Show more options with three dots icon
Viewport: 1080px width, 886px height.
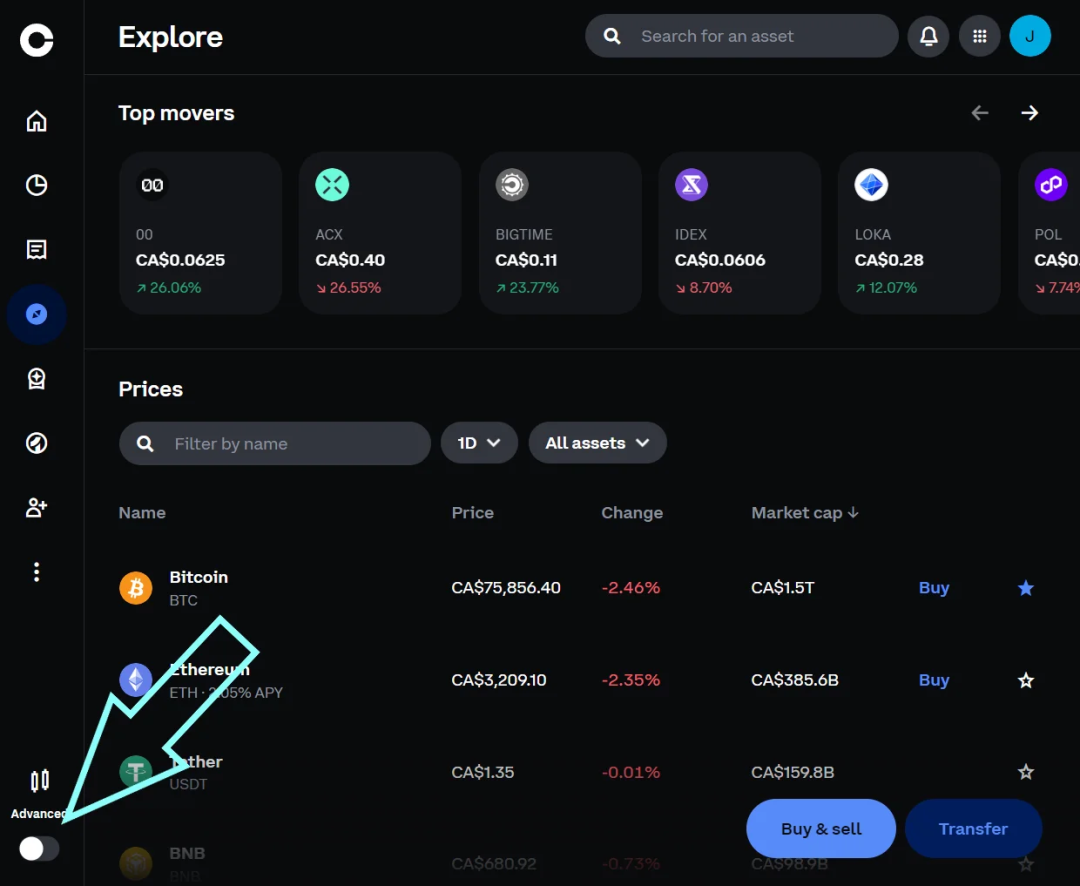tap(37, 572)
